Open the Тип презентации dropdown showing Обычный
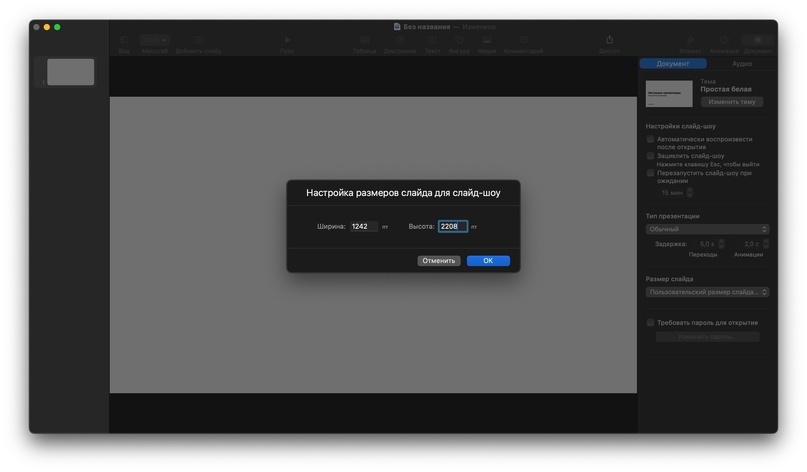 pyautogui.click(x=707, y=229)
